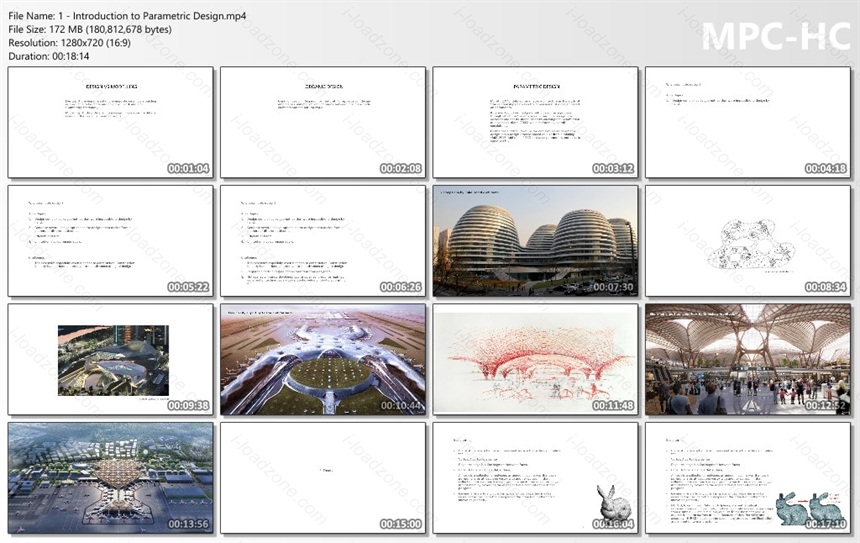Open the two bunnies slide thumbnail at 00:17:10

point(748,478)
